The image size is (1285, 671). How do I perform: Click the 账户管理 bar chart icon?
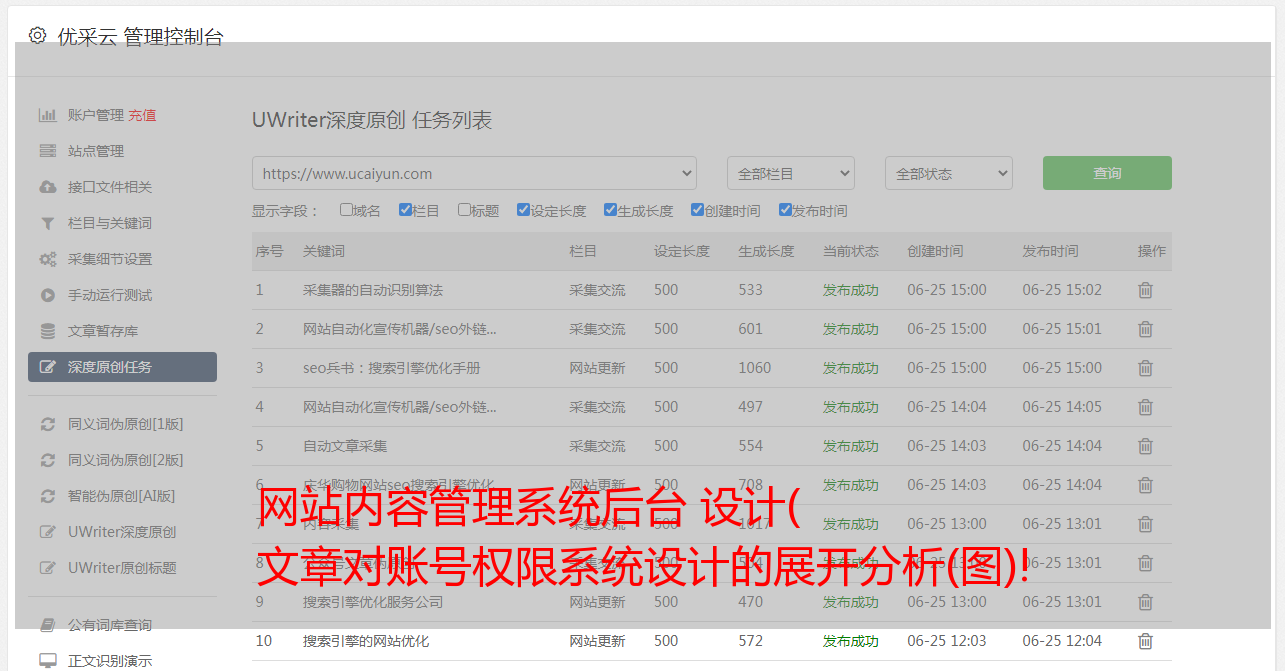point(47,115)
